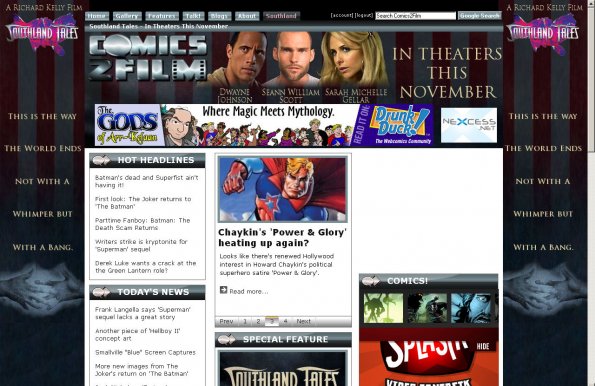Click the speech bubble icon beside Special Feature
The width and height of the screenshot is (595, 386).
tap(227, 339)
